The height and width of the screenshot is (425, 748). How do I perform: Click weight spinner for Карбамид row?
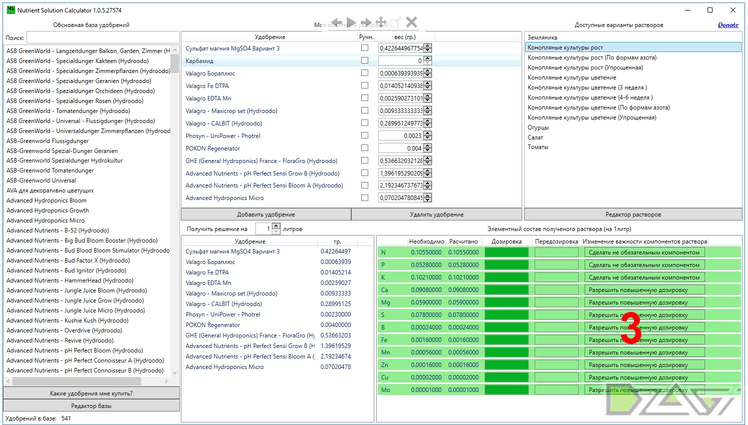[427, 61]
